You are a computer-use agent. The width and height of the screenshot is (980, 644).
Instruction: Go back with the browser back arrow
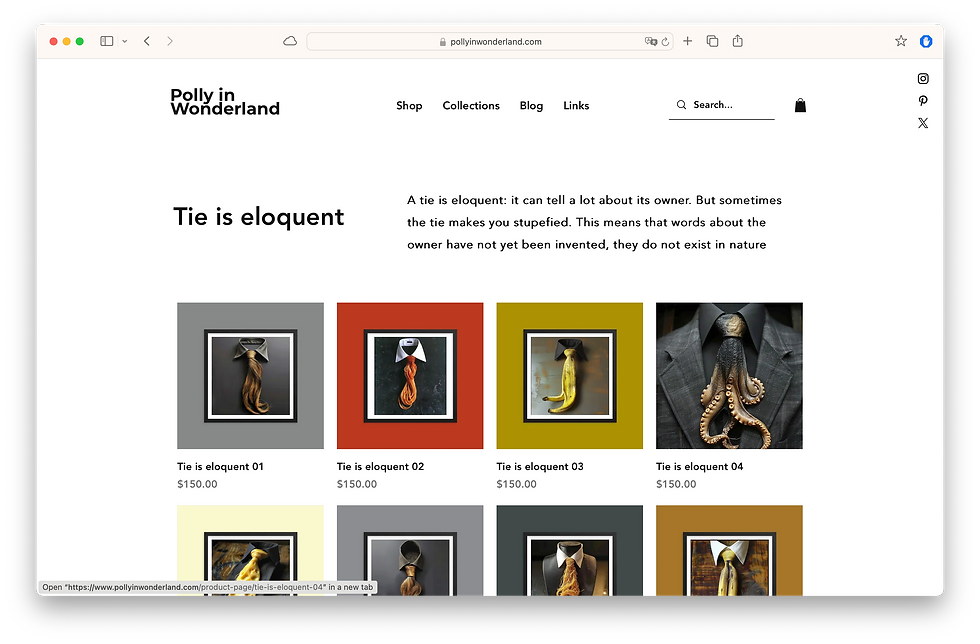coord(147,41)
